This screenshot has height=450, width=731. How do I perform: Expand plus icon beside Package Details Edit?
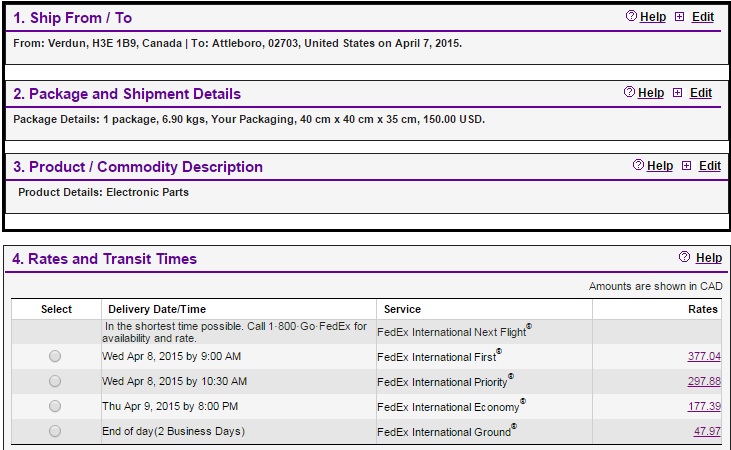pyautogui.click(x=677, y=93)
